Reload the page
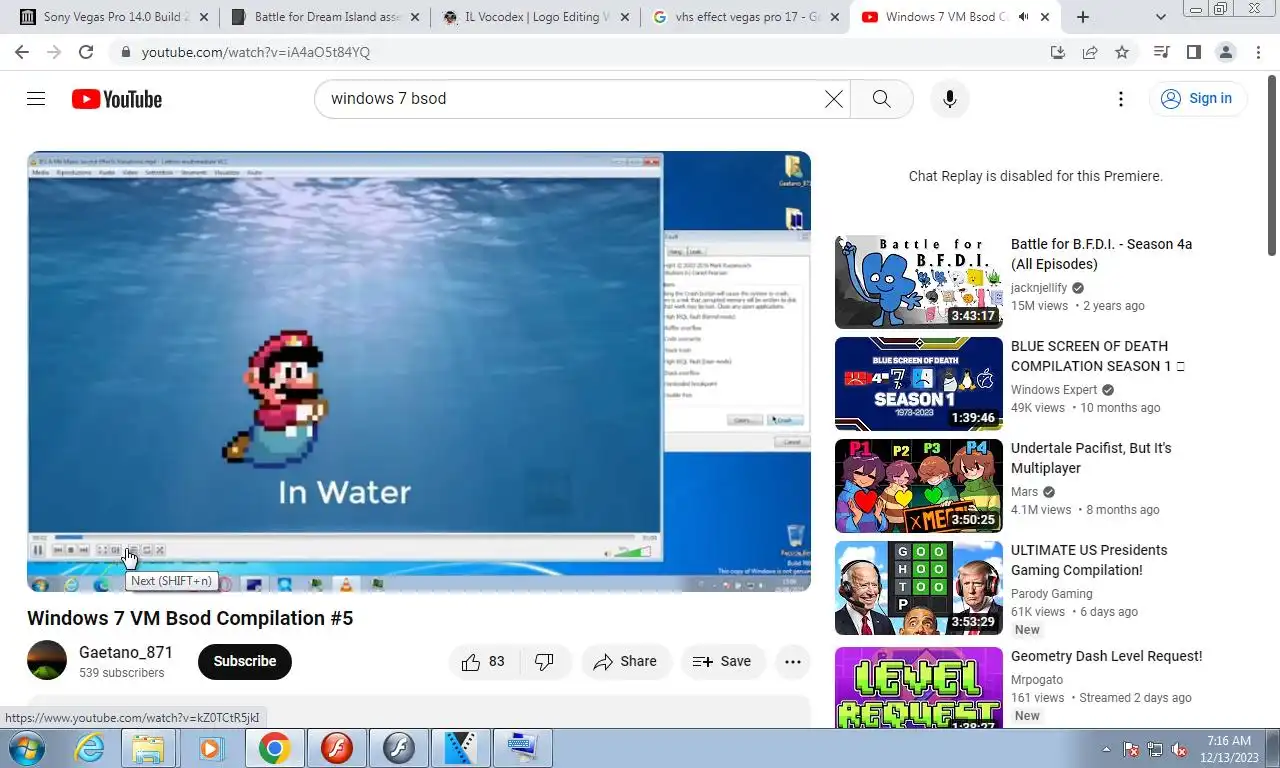Screen dimensions: 1280x768 click(86, 52)
